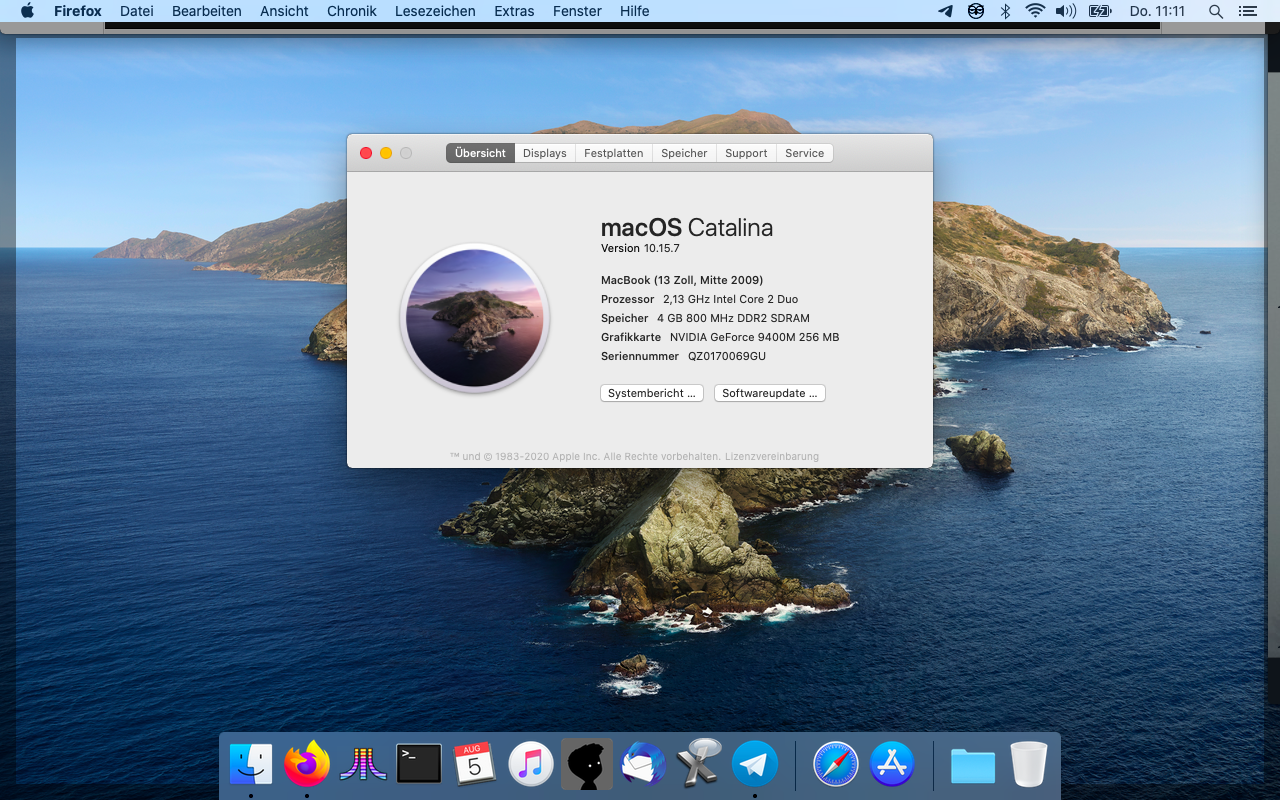Open Spotlight search magnifier in menu bar
Screen dimensions: 1280x800
pos(1216,11)
